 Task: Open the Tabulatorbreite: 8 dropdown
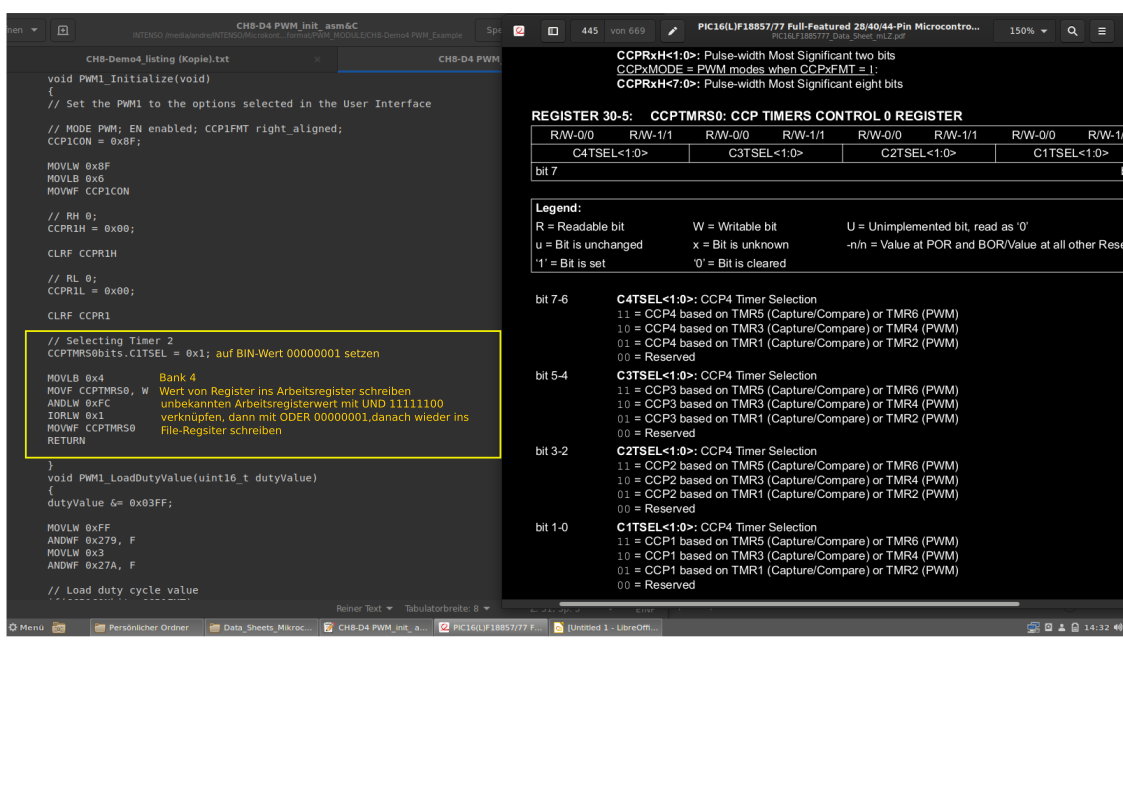pyautogui.click(x=447, y=609)
